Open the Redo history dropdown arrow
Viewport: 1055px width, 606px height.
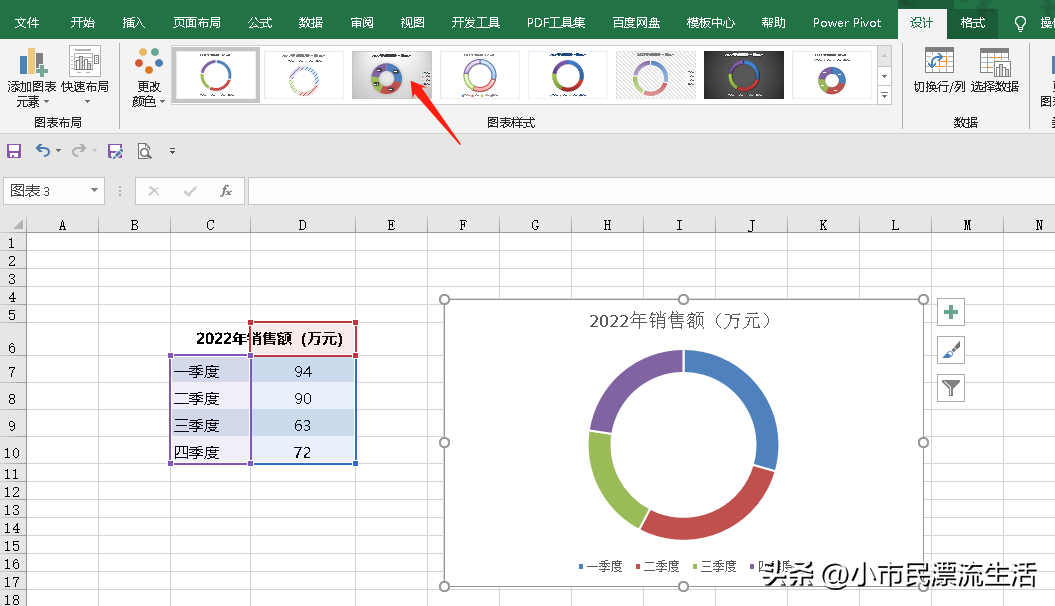pos(94,151)
